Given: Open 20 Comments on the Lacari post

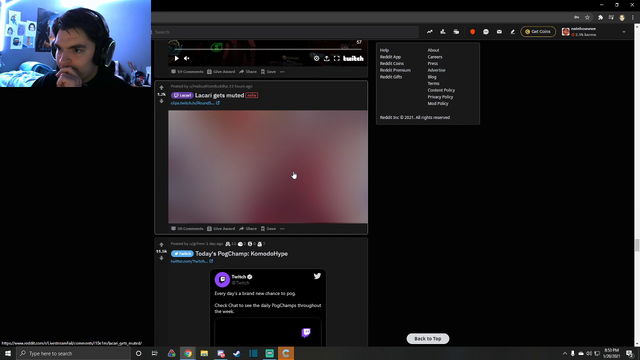Looking at the screenshot, I should [x=187, y=229].
